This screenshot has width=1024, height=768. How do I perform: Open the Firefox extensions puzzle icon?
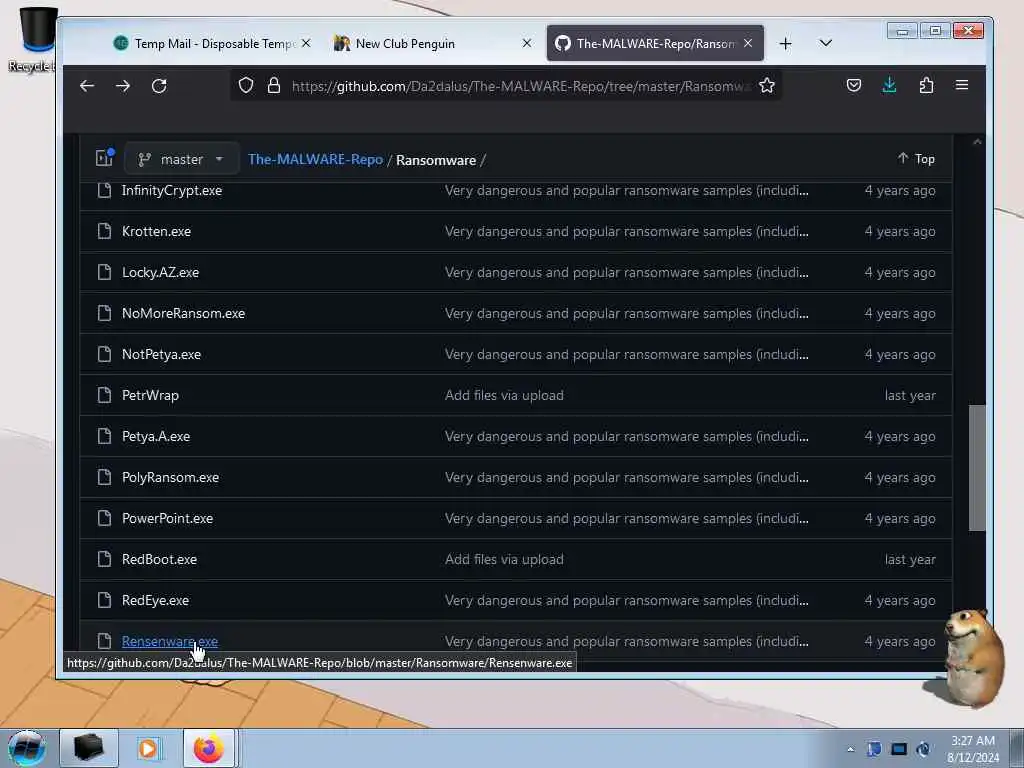point(926,86)
